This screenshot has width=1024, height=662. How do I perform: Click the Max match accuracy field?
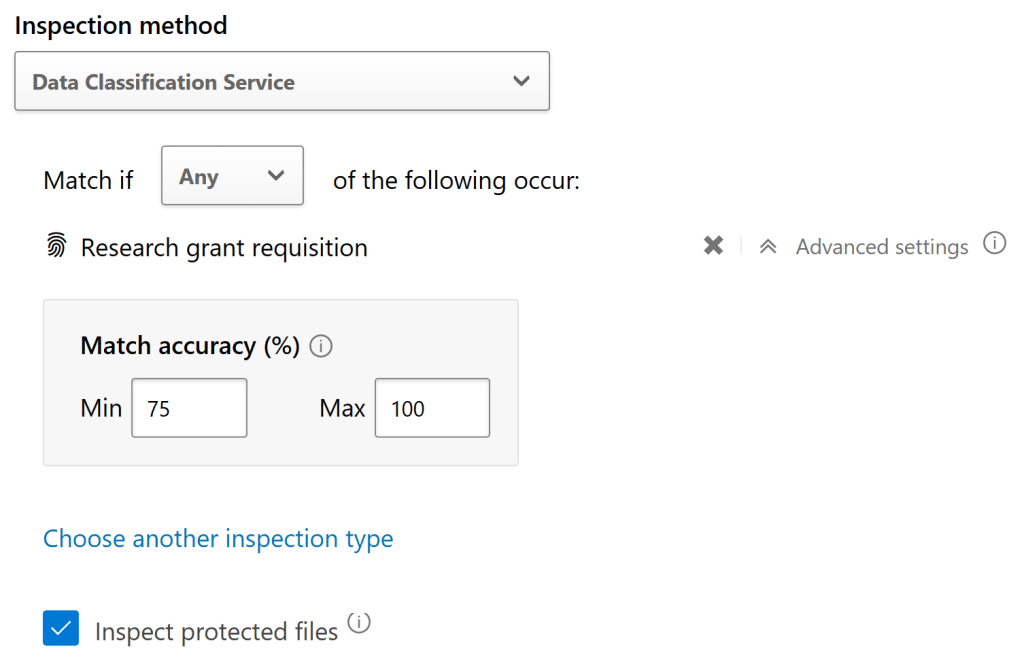pyautogui.click(x=432, y=408)
